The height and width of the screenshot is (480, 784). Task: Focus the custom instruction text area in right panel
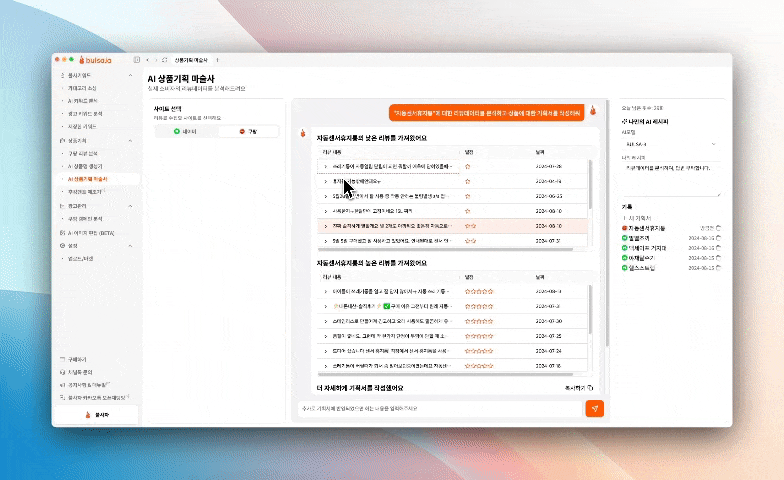(670, 180)
